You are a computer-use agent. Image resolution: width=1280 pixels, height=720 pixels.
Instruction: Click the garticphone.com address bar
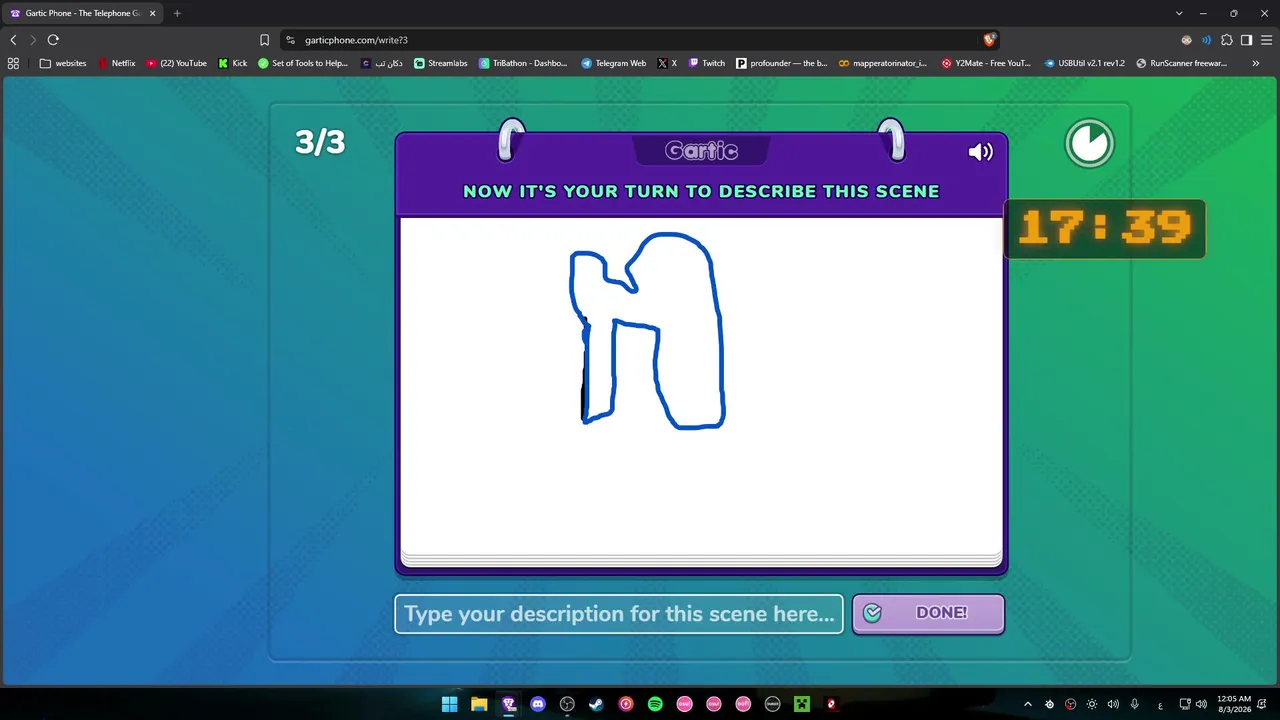pyautogui.click(x=640, y=40)
